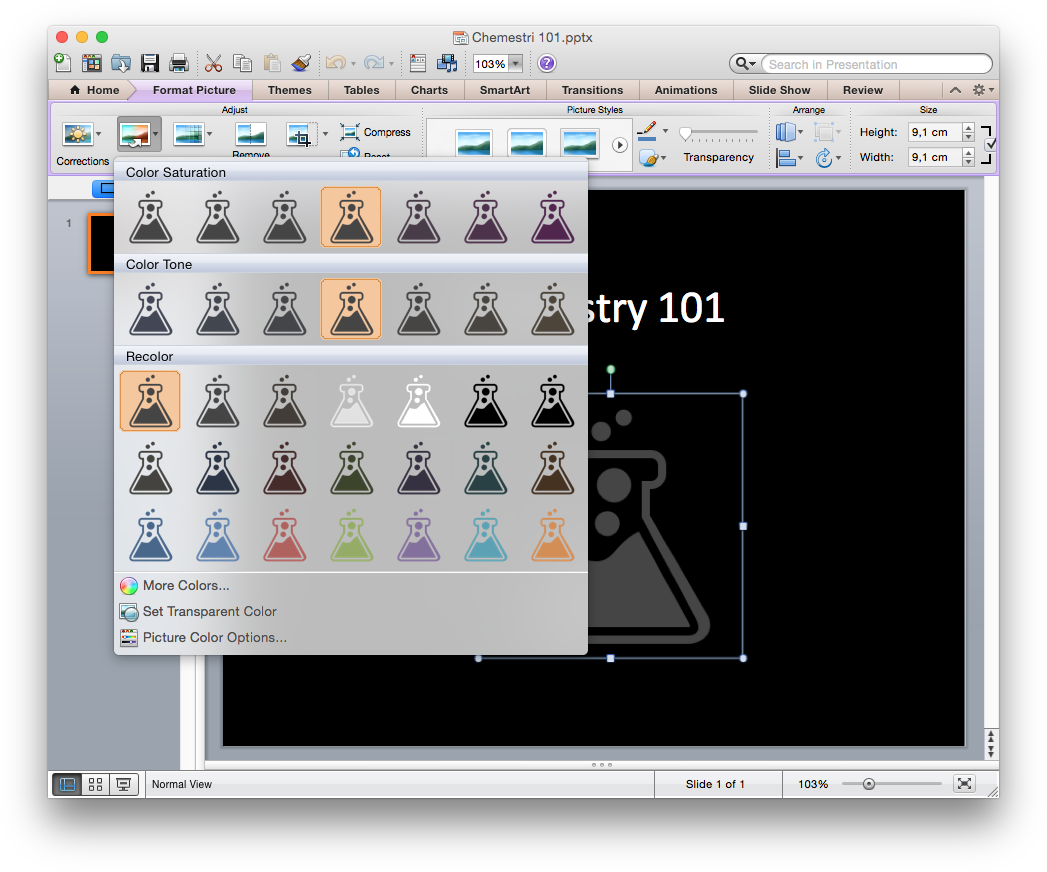
Task: Switch to Slide Sorter view button
Action: [x=95, y=785]
